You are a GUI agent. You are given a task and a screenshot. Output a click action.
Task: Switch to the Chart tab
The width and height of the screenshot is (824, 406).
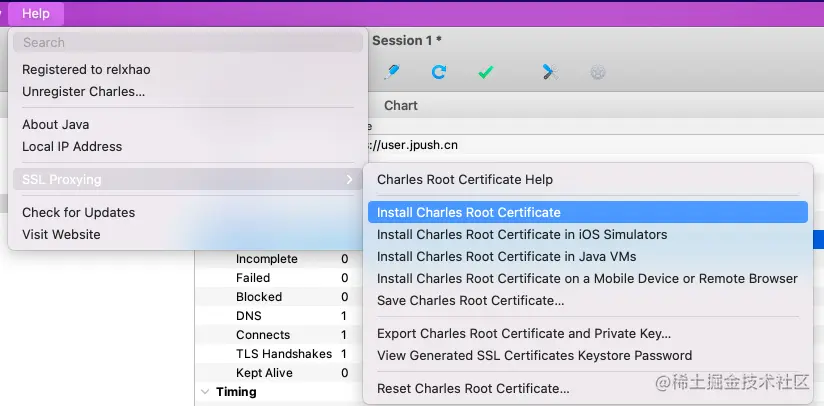tap(400, 106)
